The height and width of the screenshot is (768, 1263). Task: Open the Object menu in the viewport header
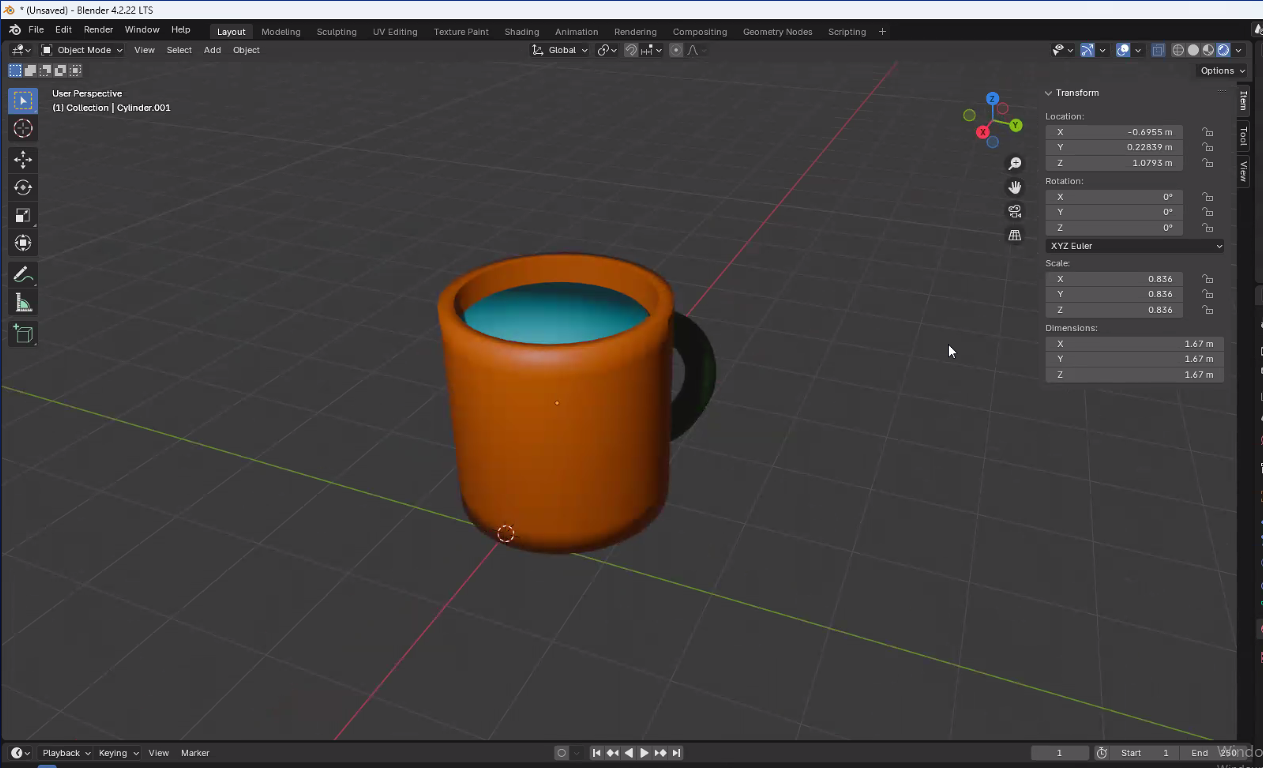click(x=246, y=50)
